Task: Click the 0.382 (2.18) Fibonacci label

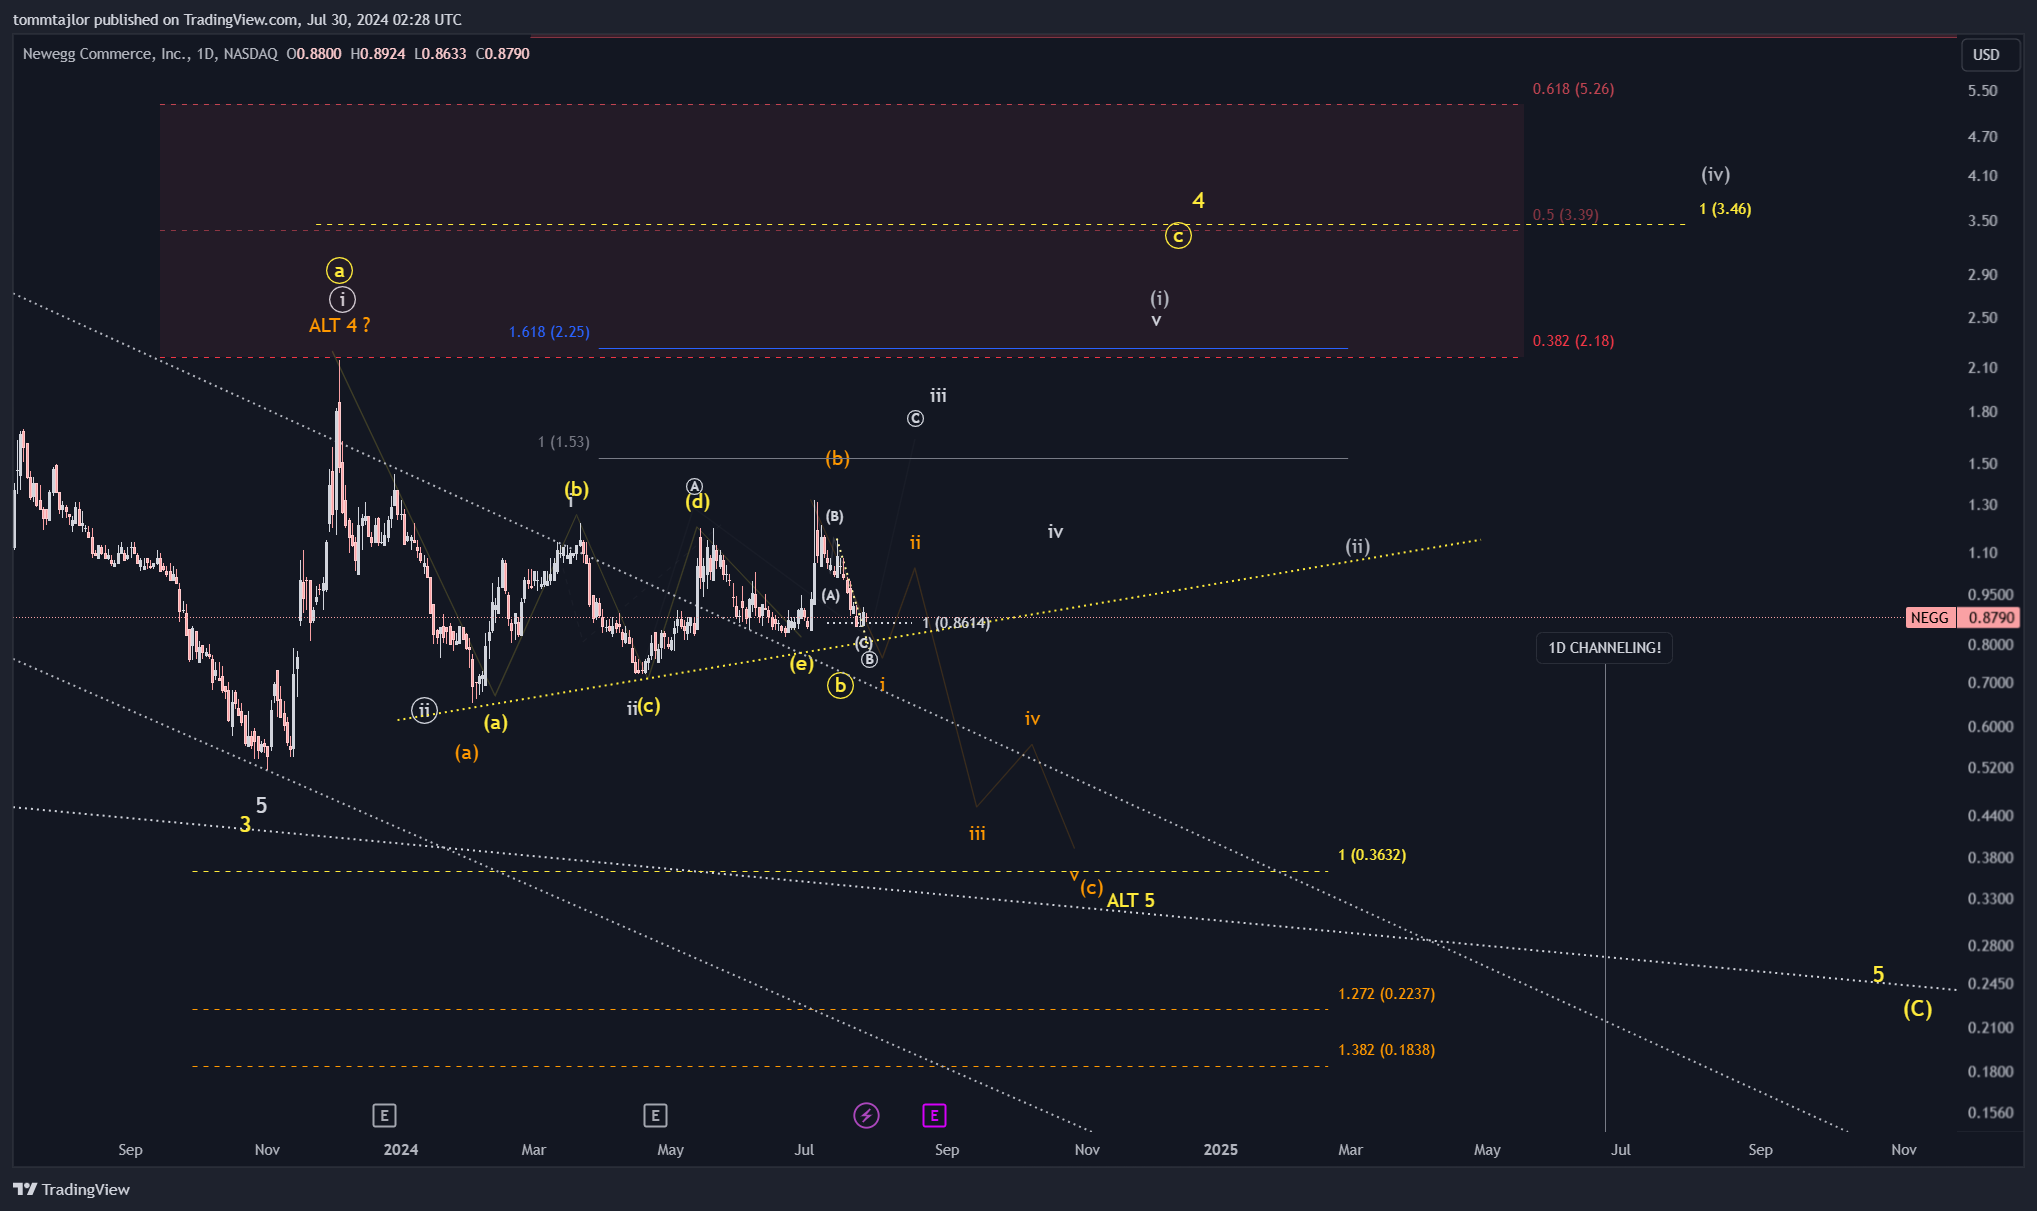Action: (x=1573, y=341)
